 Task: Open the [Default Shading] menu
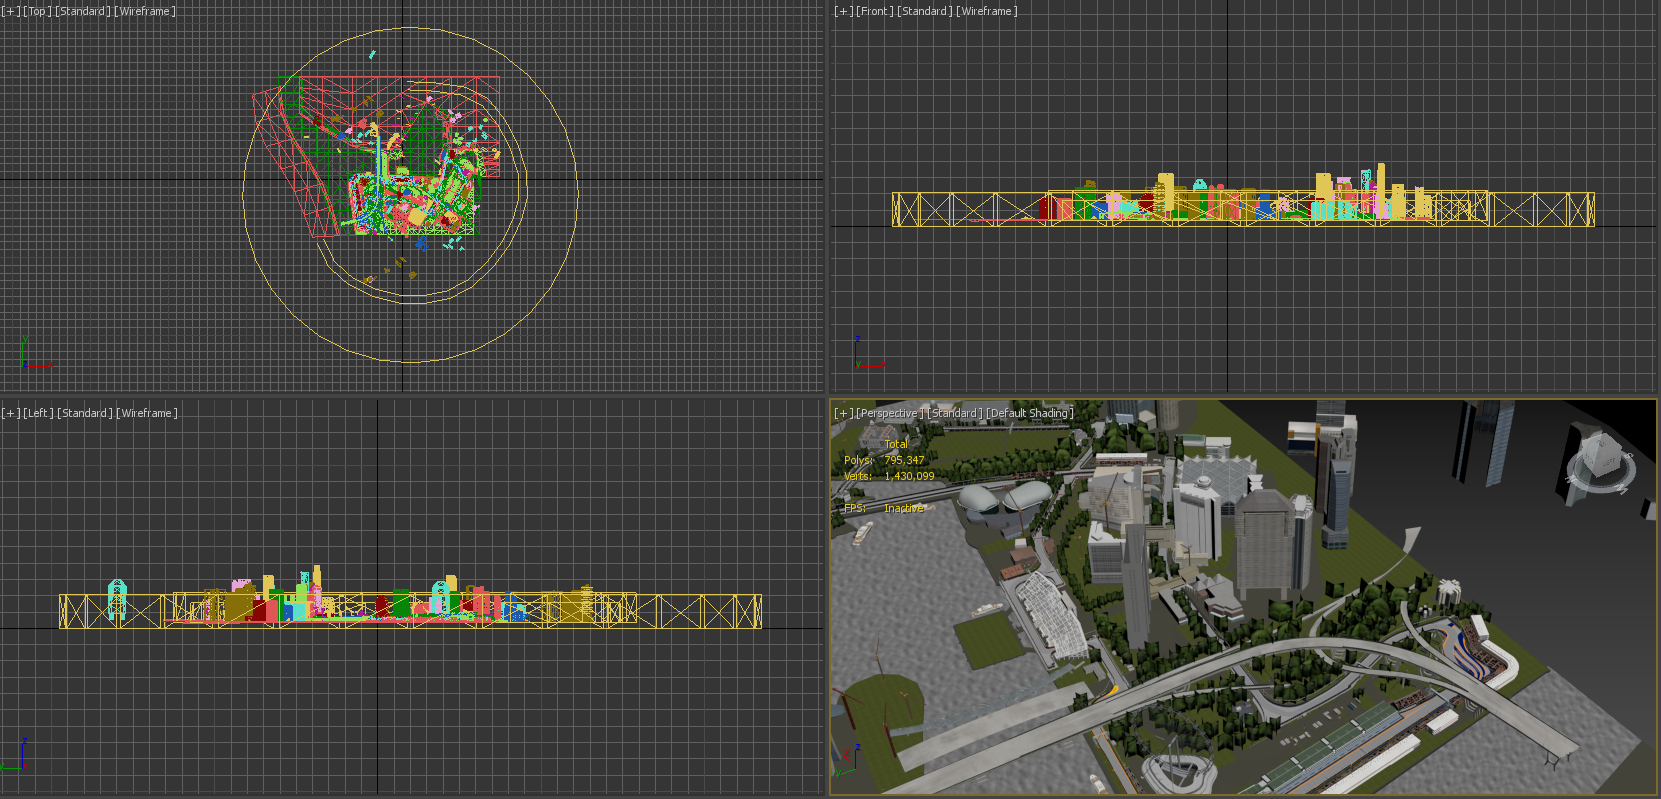pyautogui.click(x=1030, y=413)
